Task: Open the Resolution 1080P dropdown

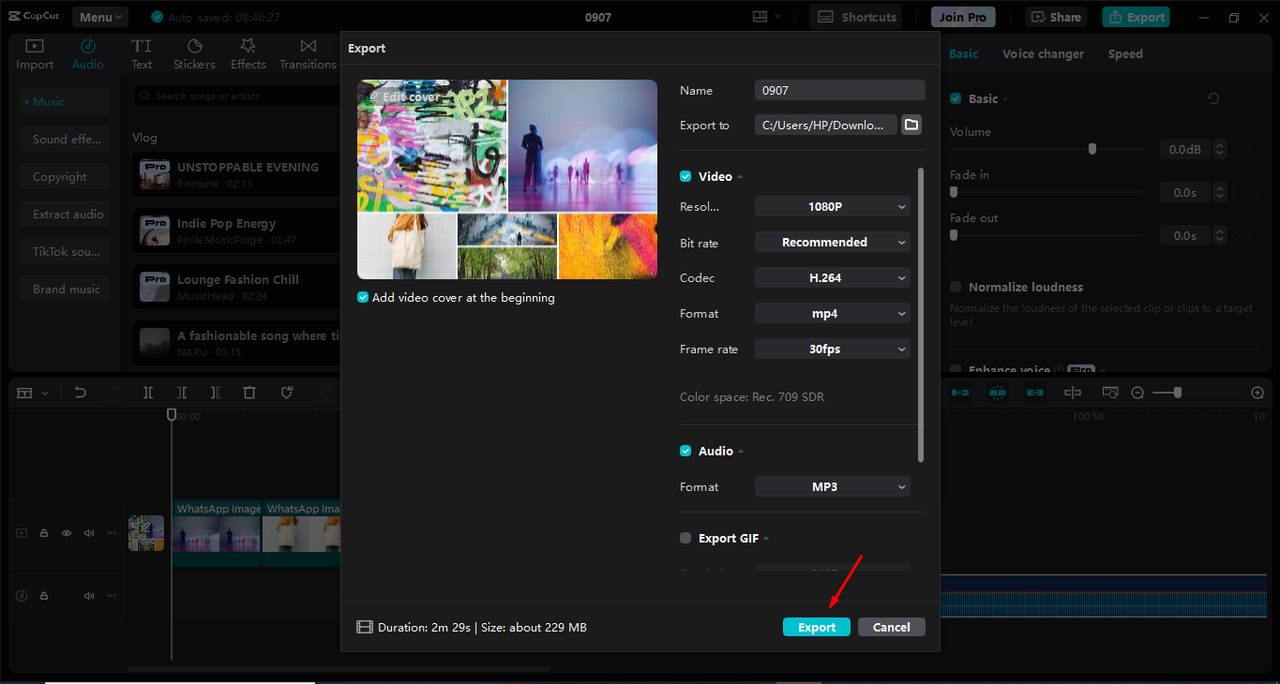Action: [833, 207]
